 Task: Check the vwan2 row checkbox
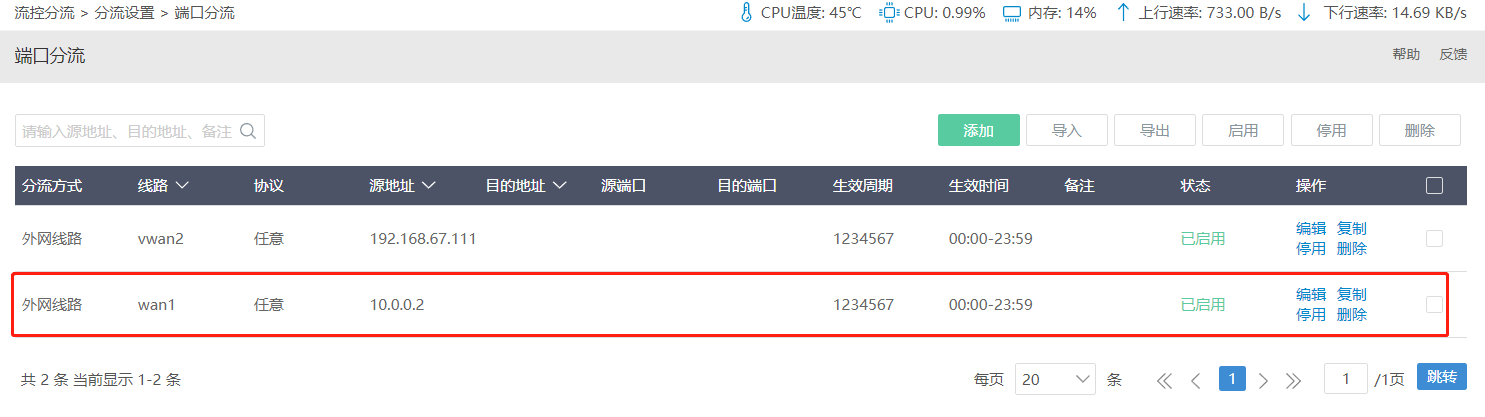click(x=1434, y=238)
